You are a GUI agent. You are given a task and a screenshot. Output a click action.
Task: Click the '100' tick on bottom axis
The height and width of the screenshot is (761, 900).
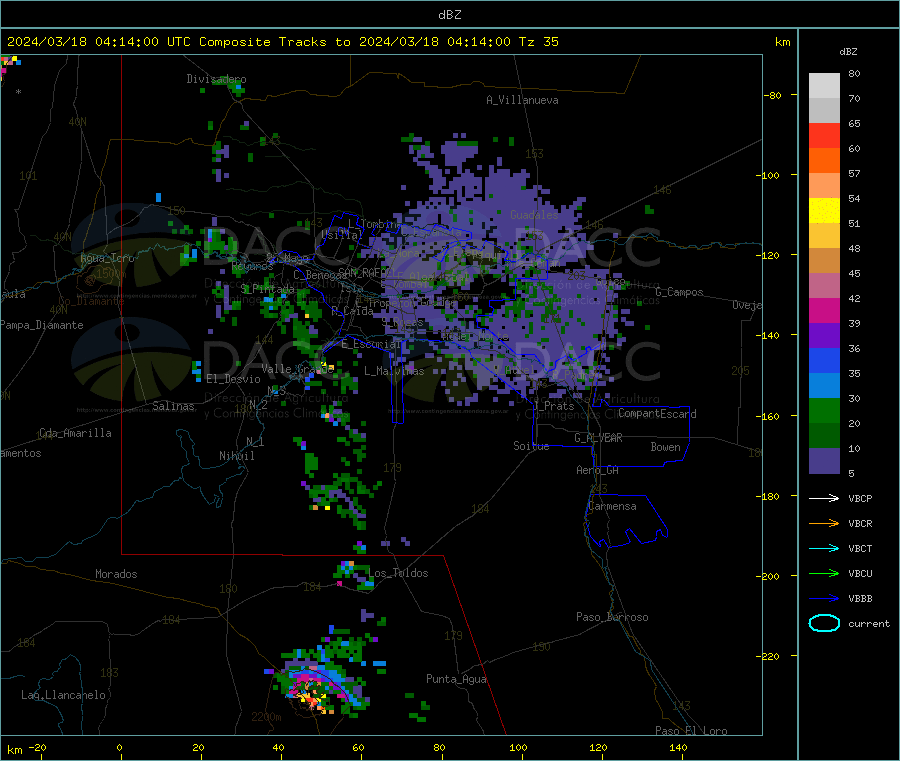(x=518, y=747)
